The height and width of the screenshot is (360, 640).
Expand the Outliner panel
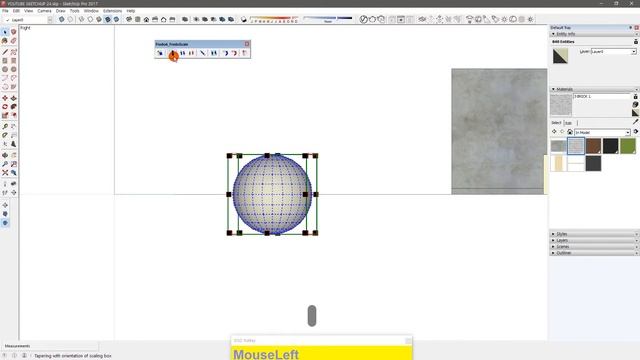553,253
